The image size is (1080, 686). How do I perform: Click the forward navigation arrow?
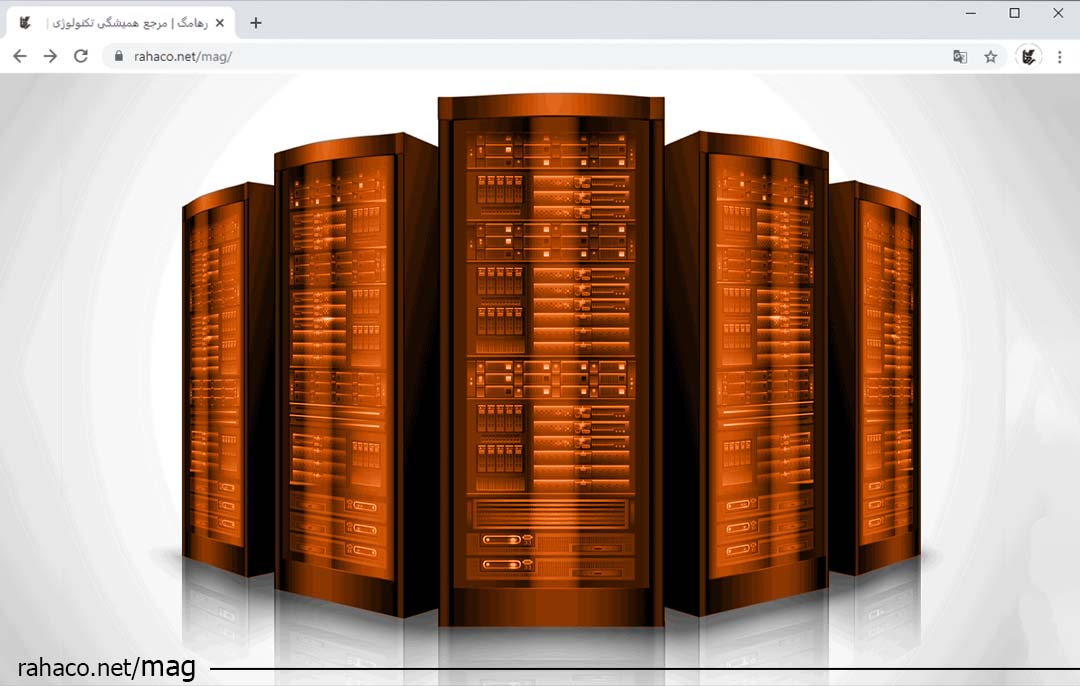[50, 57]
